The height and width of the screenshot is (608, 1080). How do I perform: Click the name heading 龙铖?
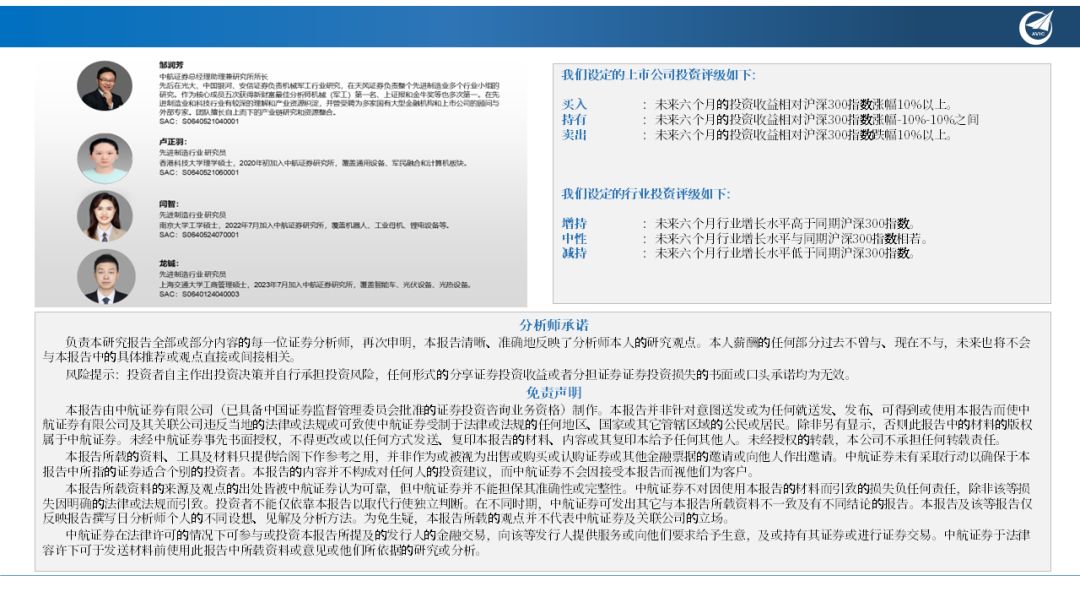tap(169, 263)
